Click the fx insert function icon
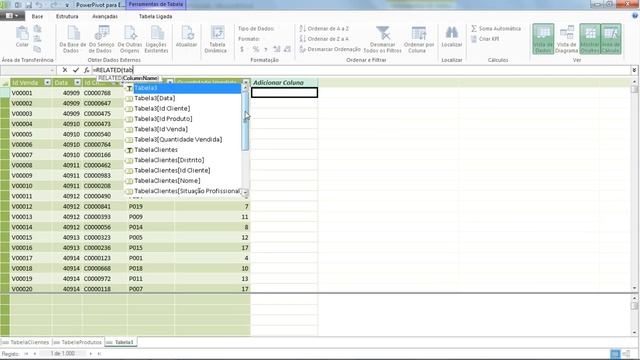 pyautogui.click(x=87, y=70)
